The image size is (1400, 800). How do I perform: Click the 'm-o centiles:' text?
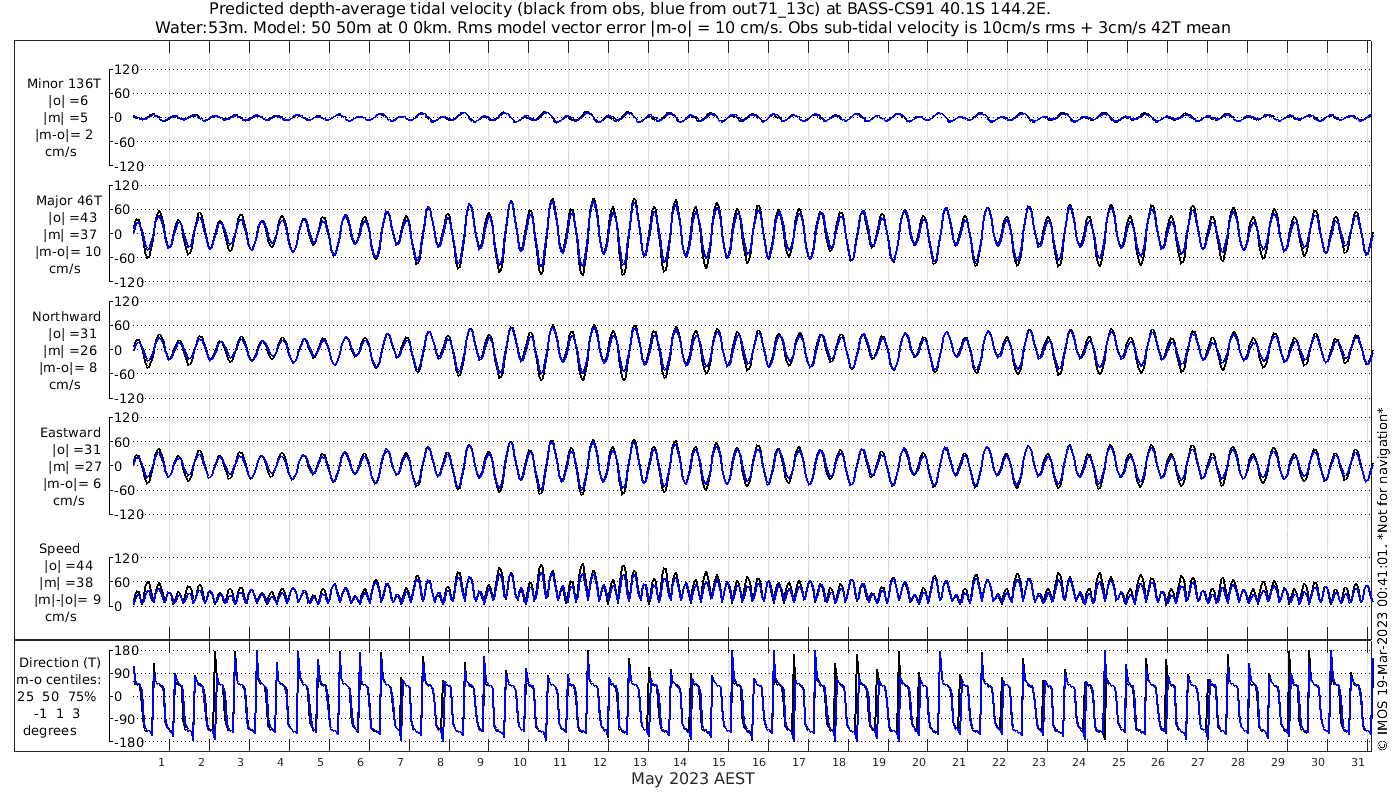click(61, 679)
